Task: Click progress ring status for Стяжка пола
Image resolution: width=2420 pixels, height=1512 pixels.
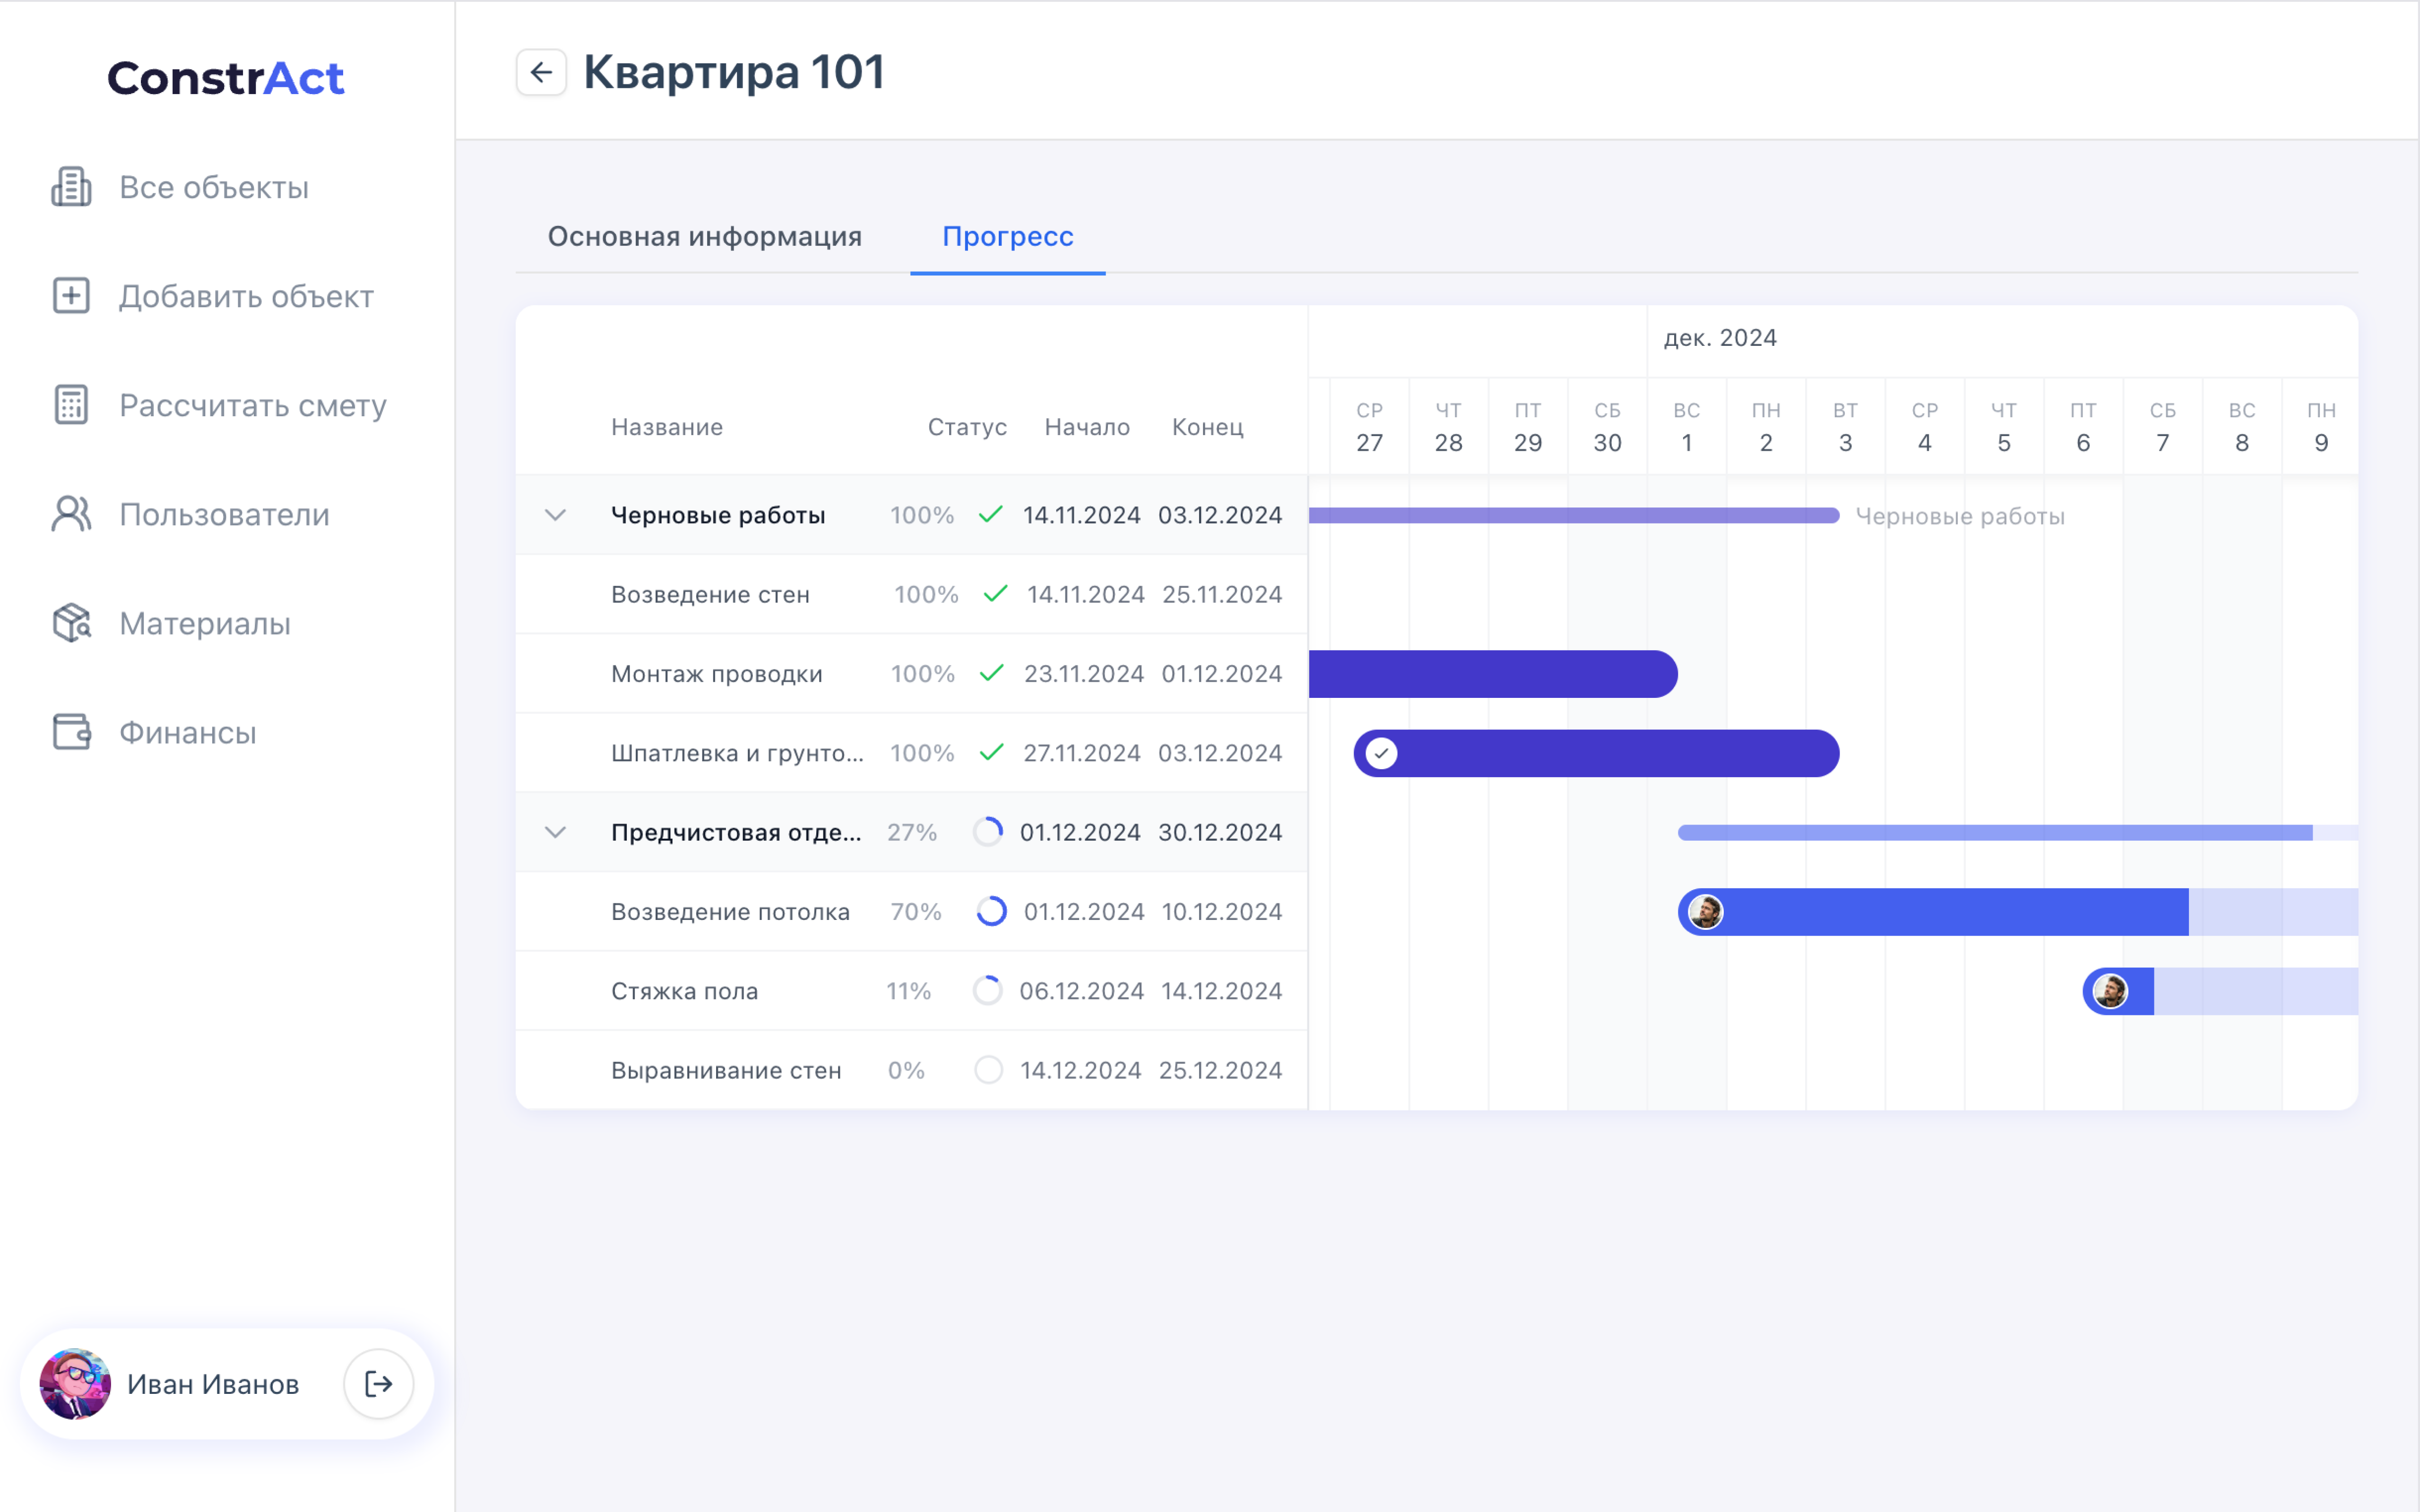Action: point(987,990)
